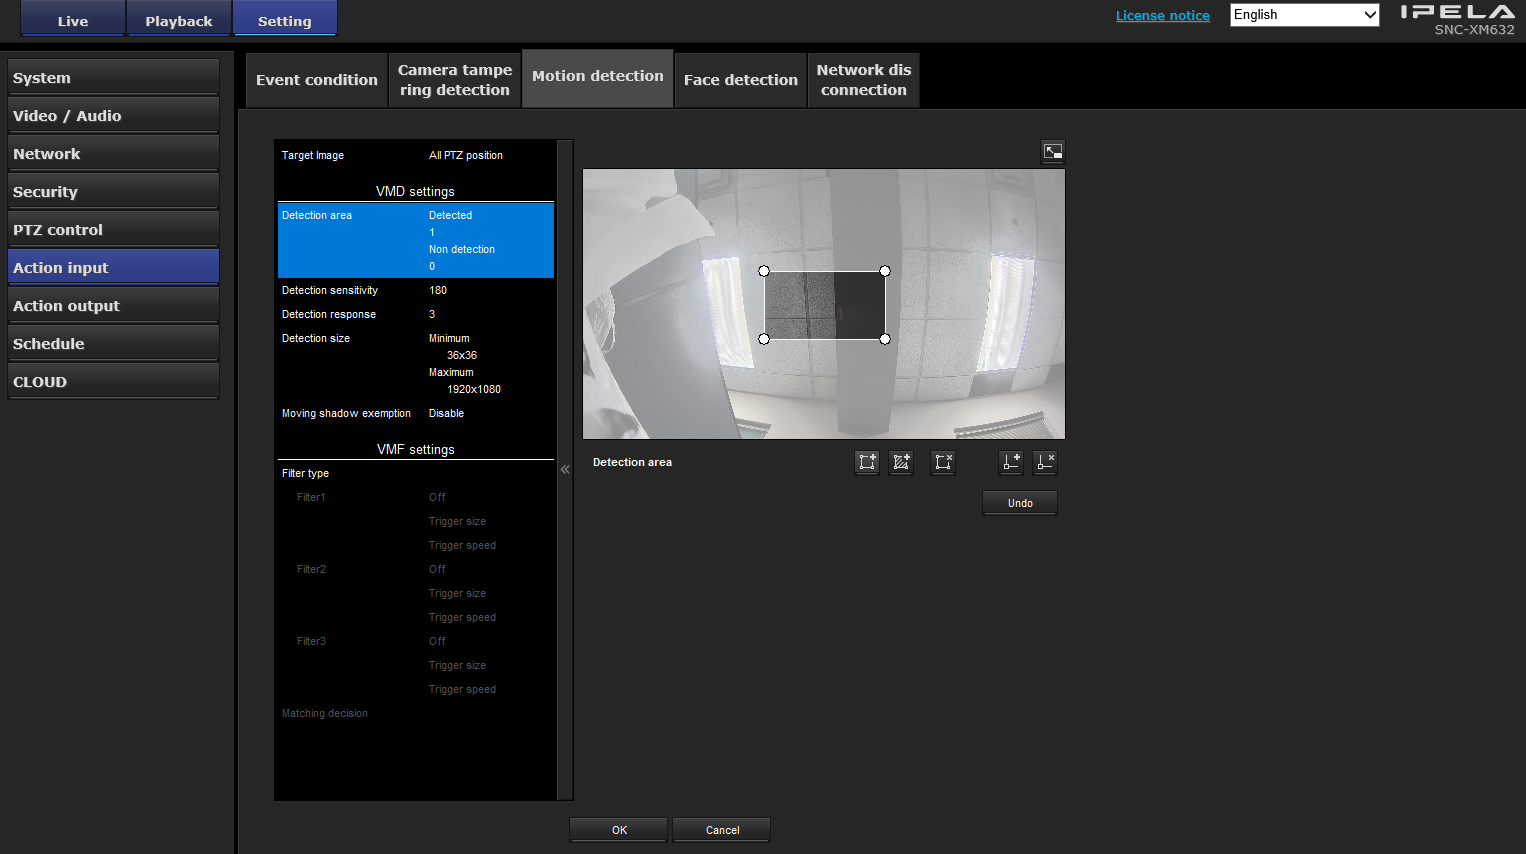
Task: Click the add detection area icon
Action: [867, 462]
